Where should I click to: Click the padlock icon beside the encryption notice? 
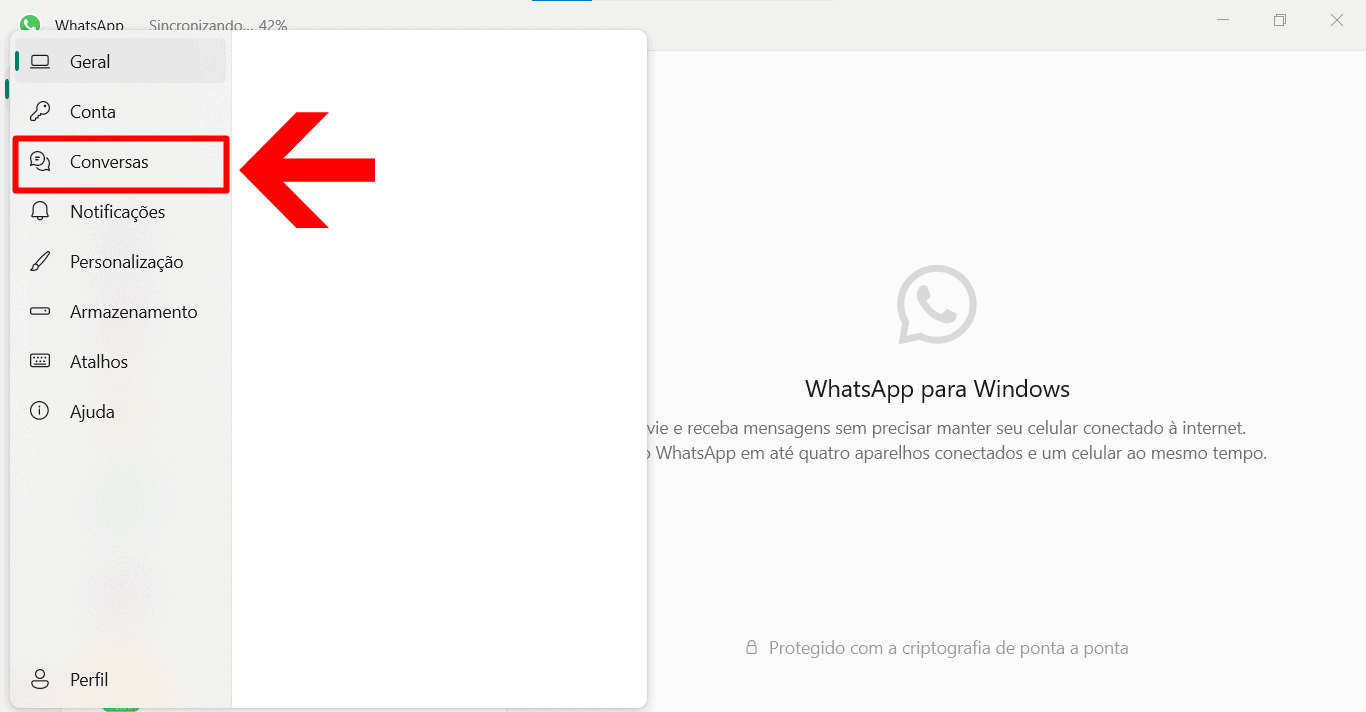pyautogui.click(x=752, y=648)
